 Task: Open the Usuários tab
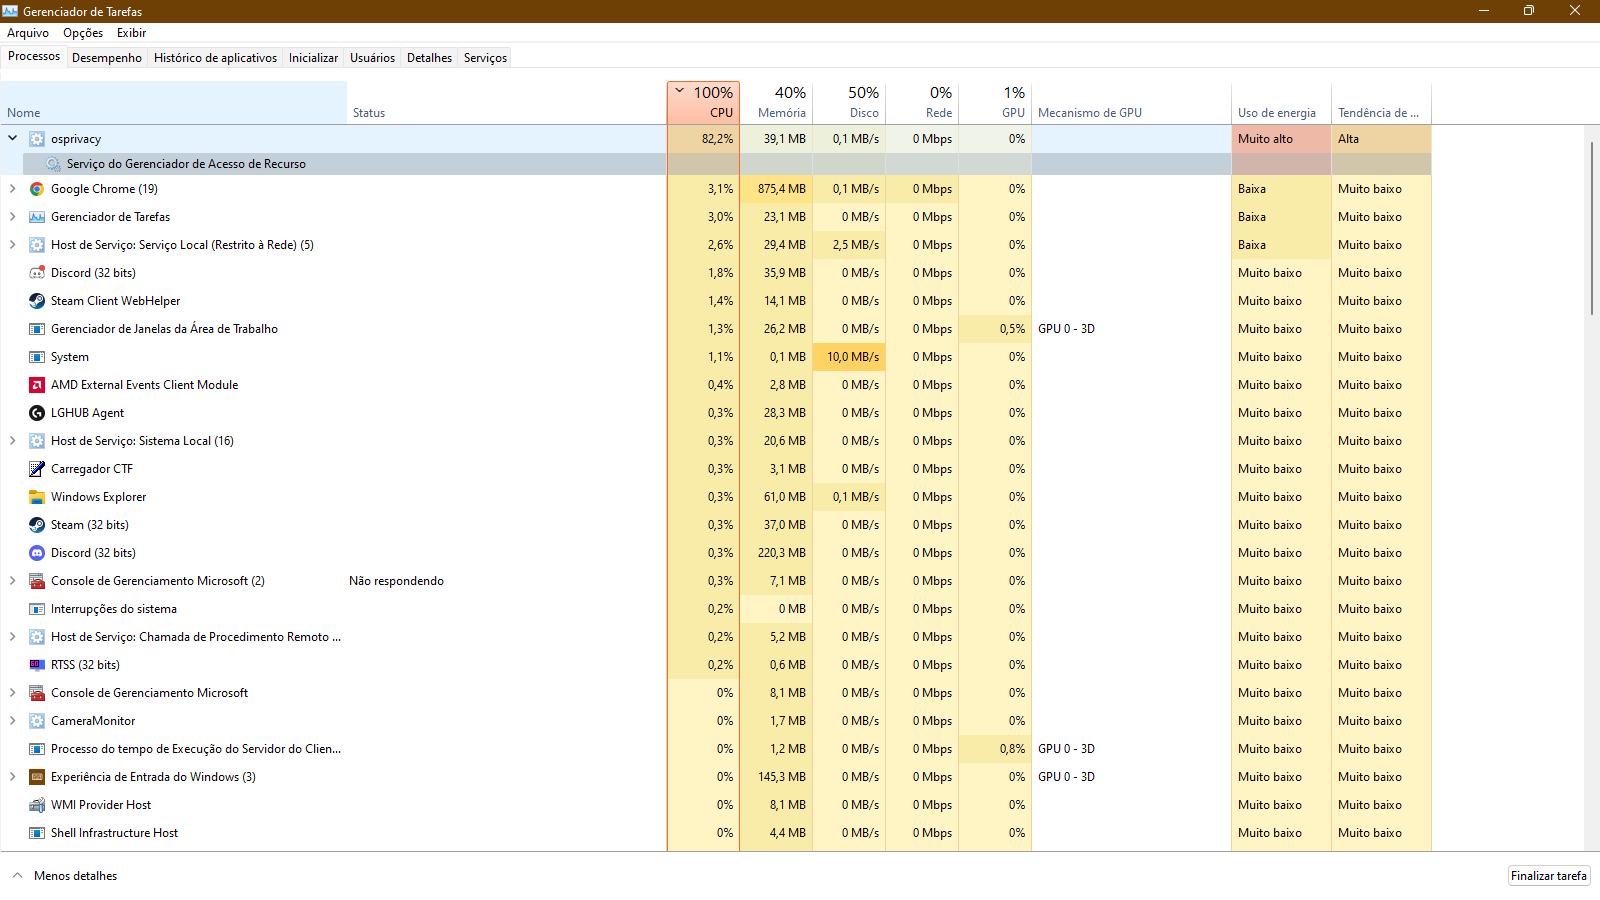click(x=372, y=58)
